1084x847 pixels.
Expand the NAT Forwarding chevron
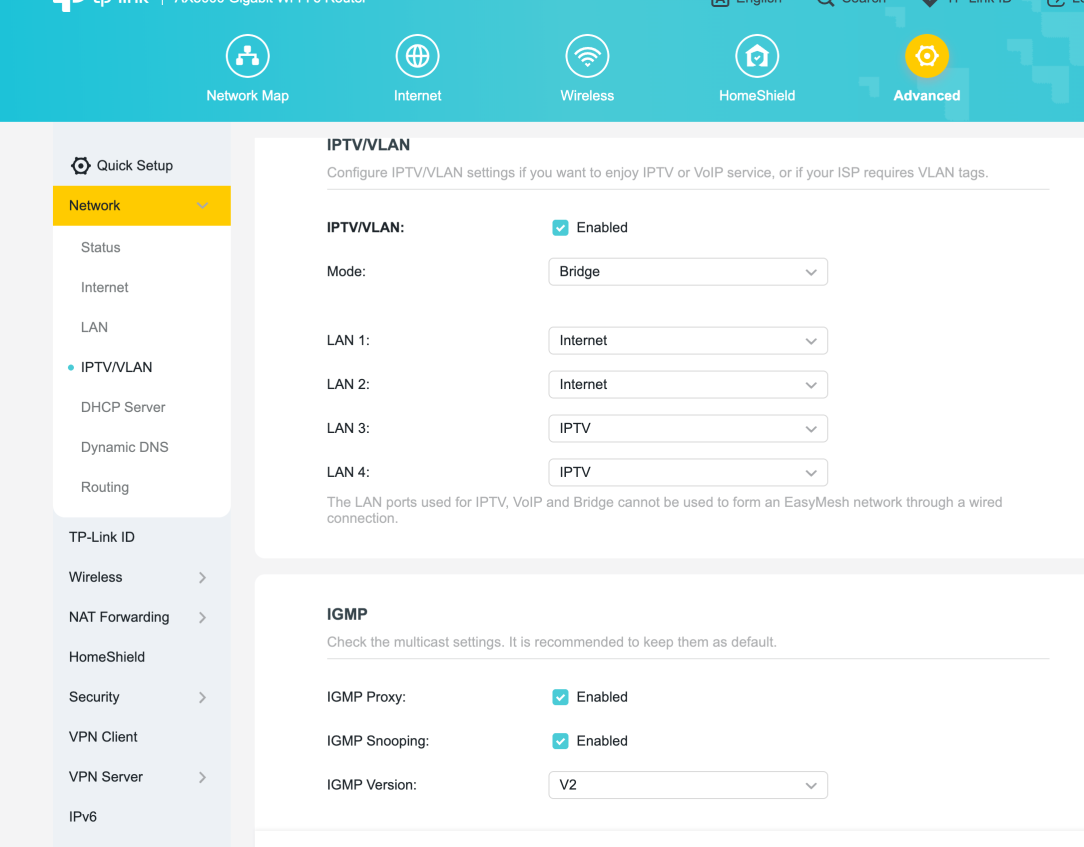[x=202, y=617]
